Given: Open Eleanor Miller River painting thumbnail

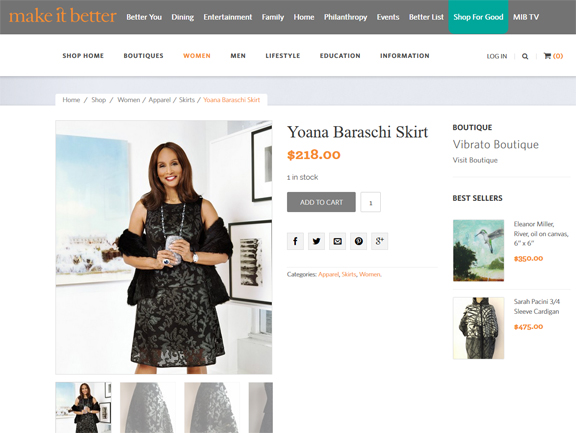Looking at the screenshot, I should click(x=478, y=250).
